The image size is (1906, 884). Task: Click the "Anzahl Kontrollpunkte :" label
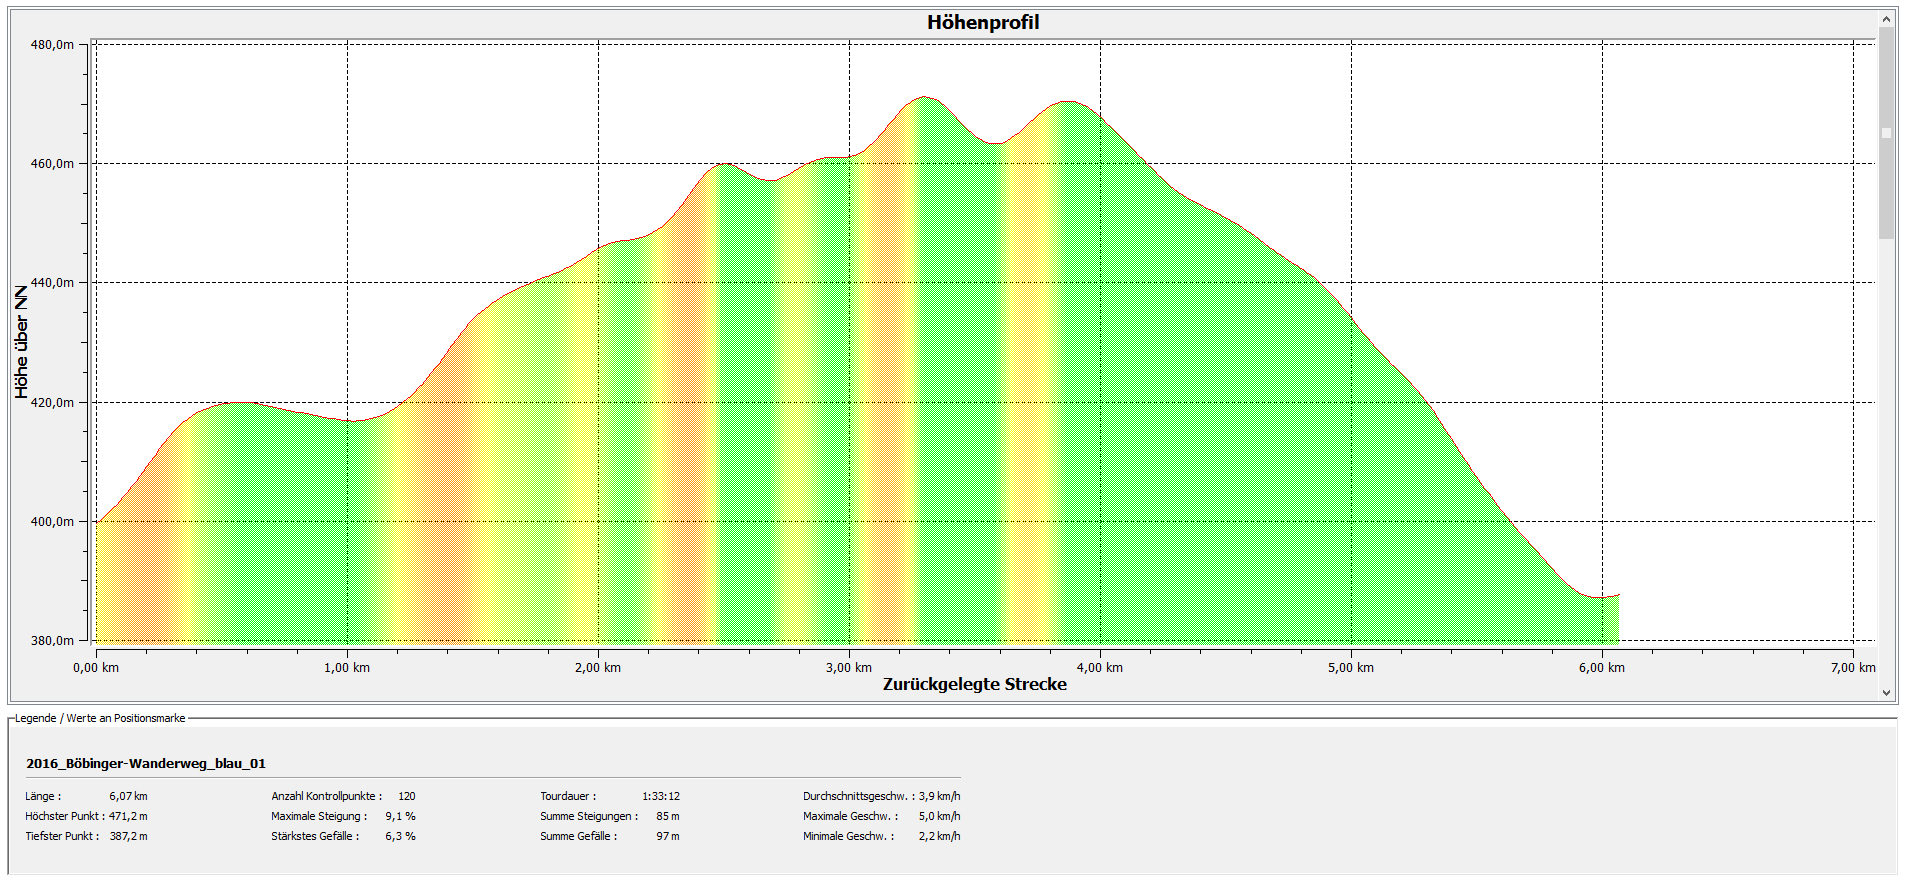coord(327,797)
